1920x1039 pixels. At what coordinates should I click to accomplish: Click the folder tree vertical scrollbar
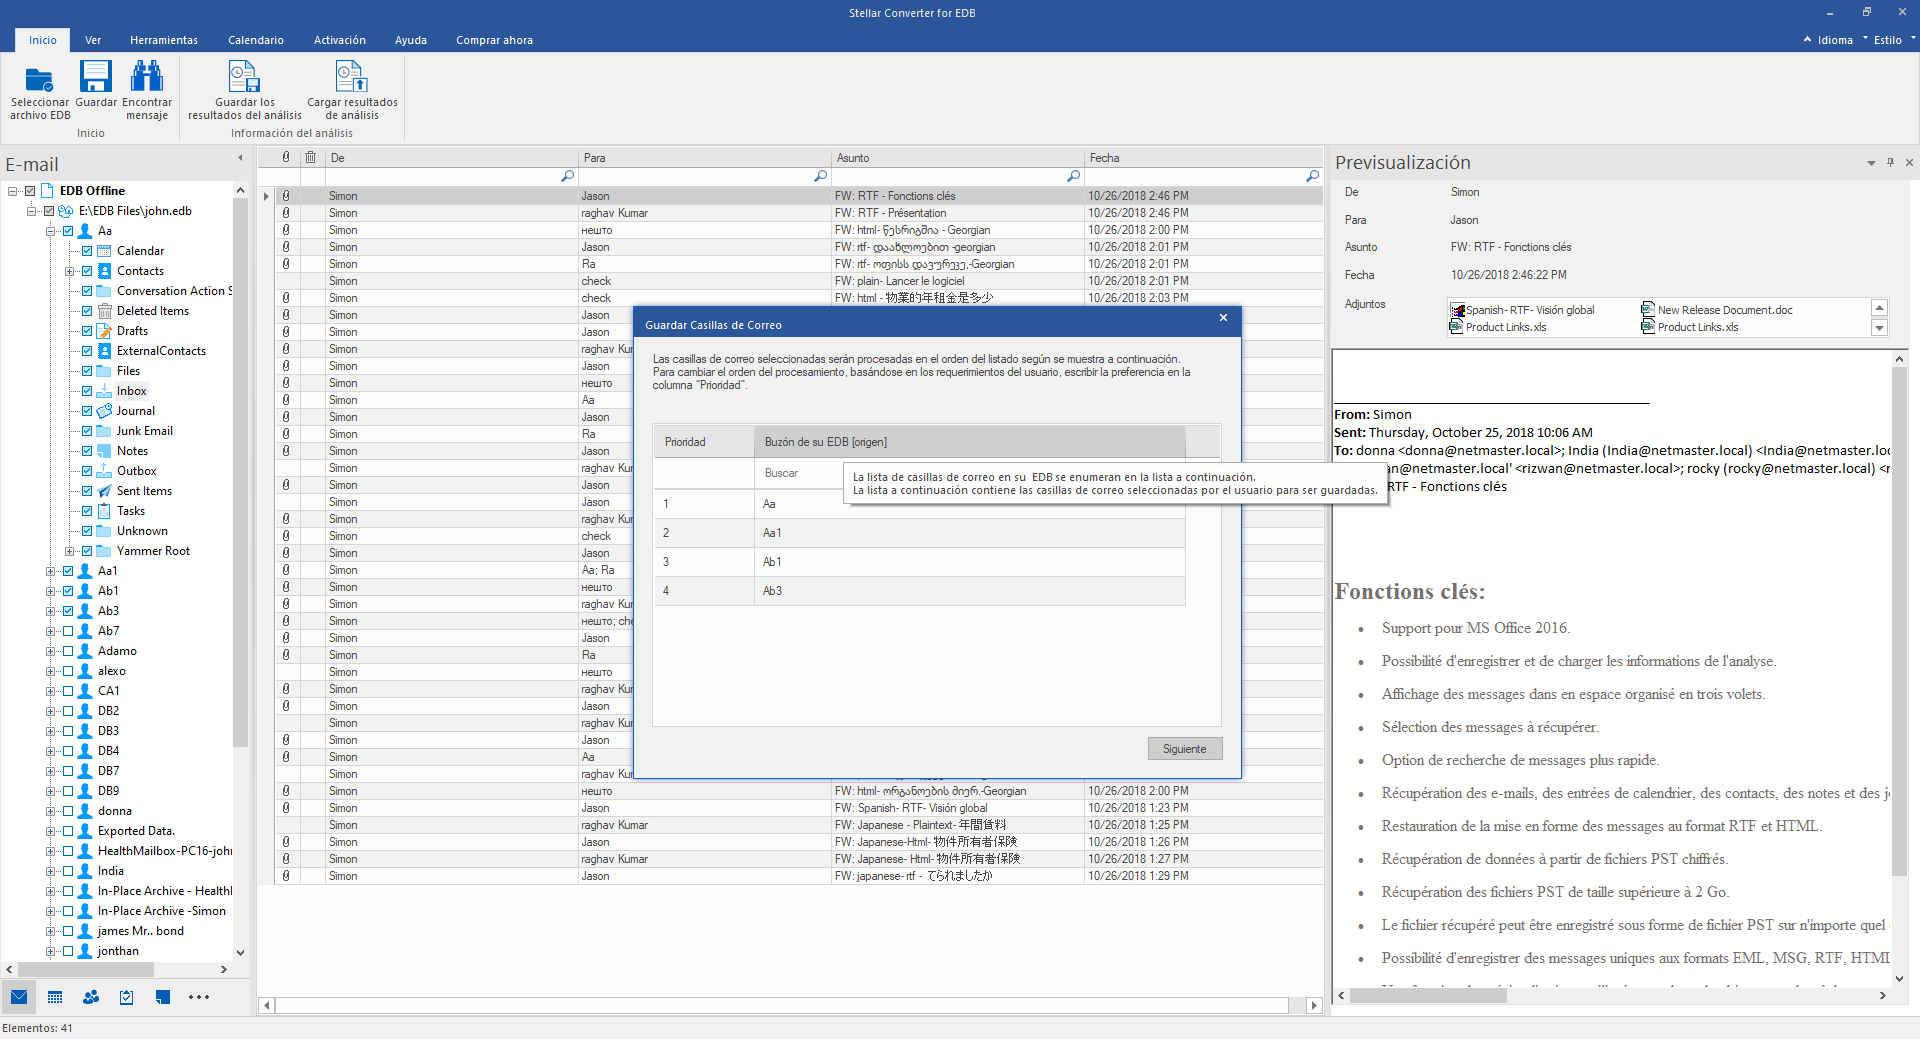(240, 472)
